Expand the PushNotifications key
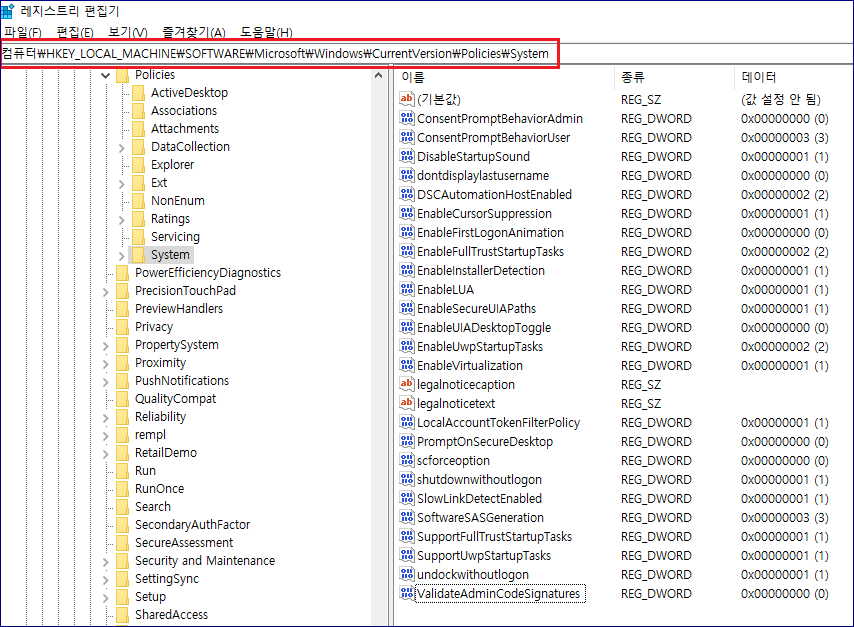The image size is (854, 627). point(106,381)
